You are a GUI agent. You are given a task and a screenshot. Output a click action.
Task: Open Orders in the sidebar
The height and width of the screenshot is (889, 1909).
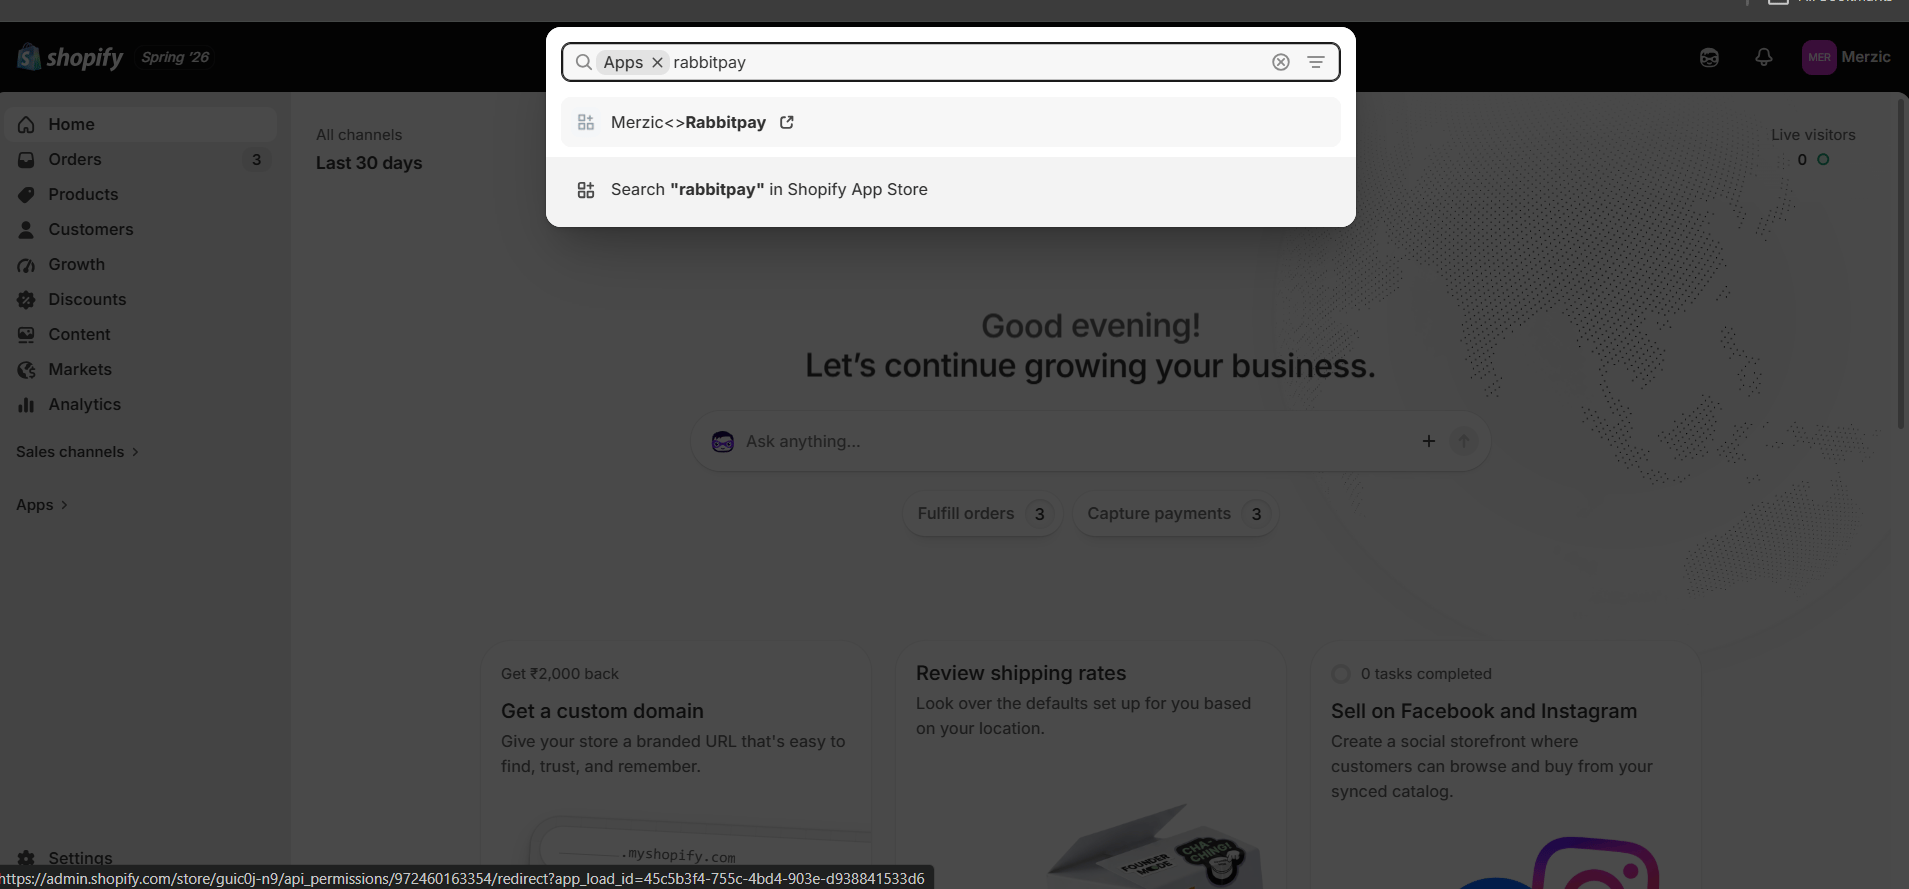(140, 159)
